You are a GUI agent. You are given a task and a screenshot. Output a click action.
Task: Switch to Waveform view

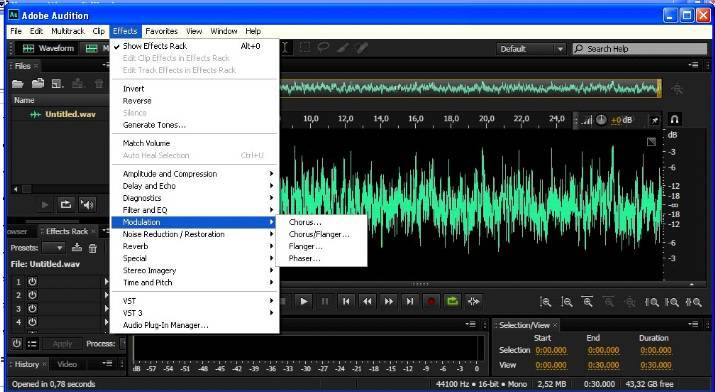(48, 48)
